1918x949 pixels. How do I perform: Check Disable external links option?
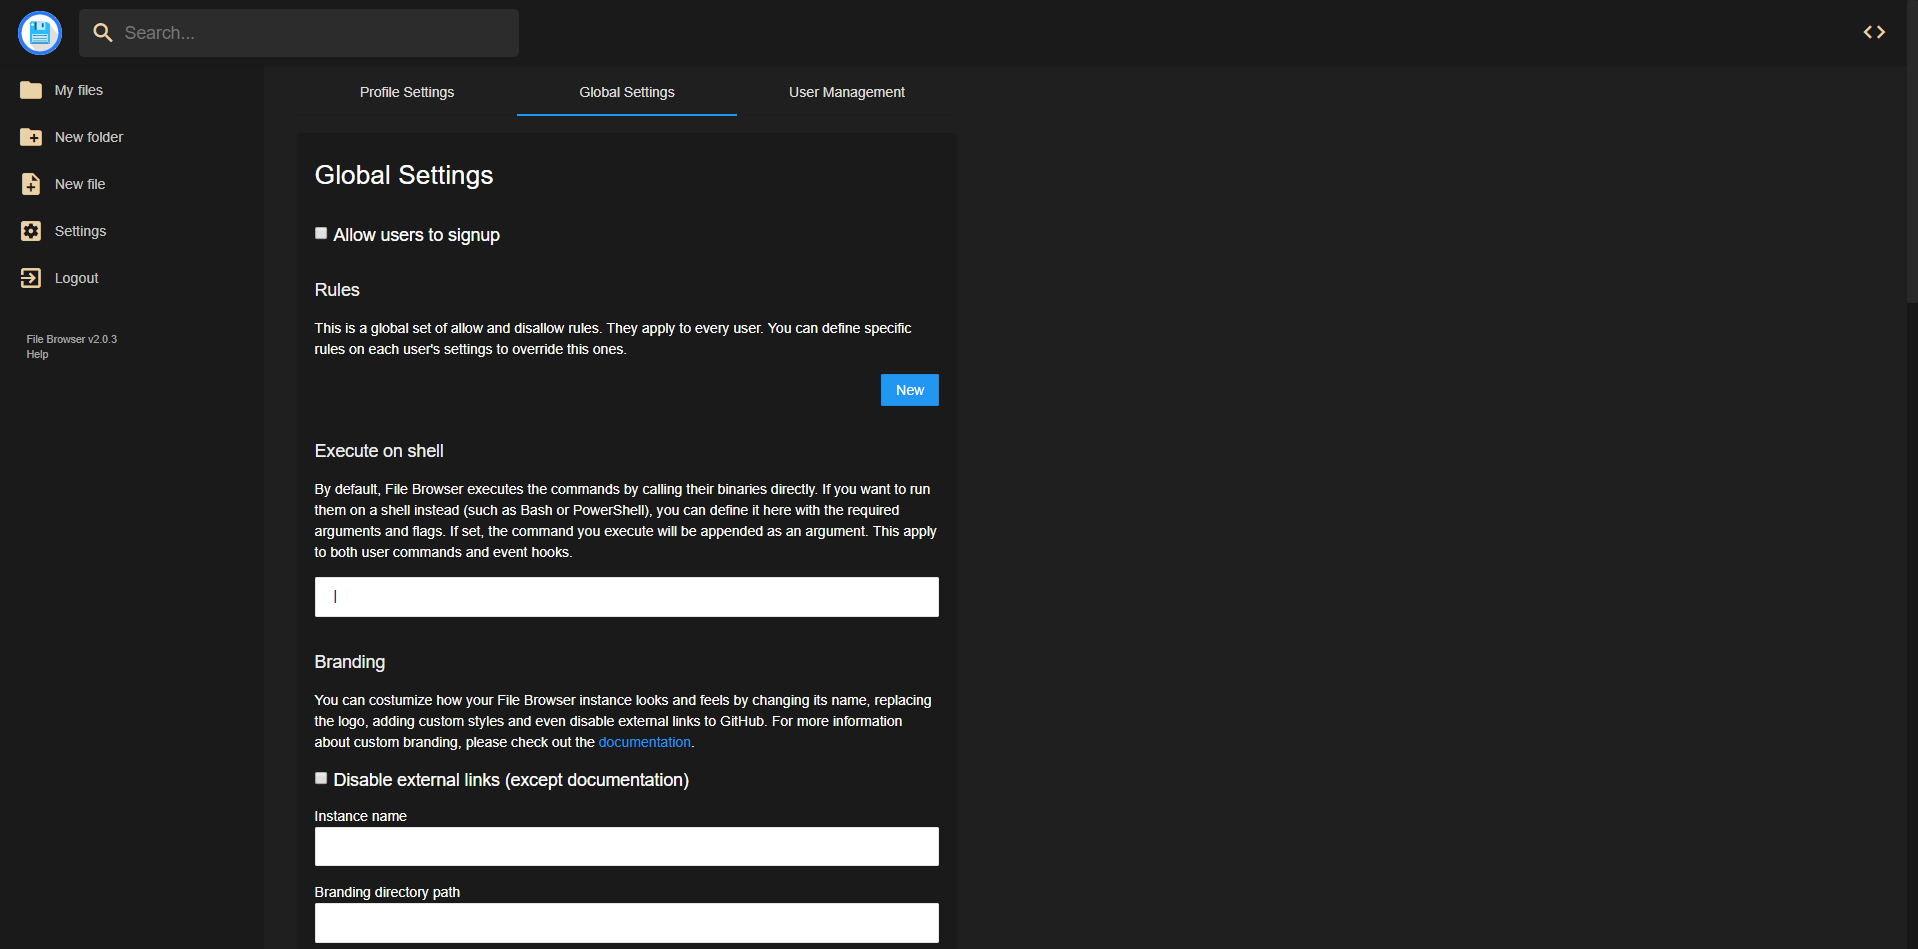click(x=321, y=778)
